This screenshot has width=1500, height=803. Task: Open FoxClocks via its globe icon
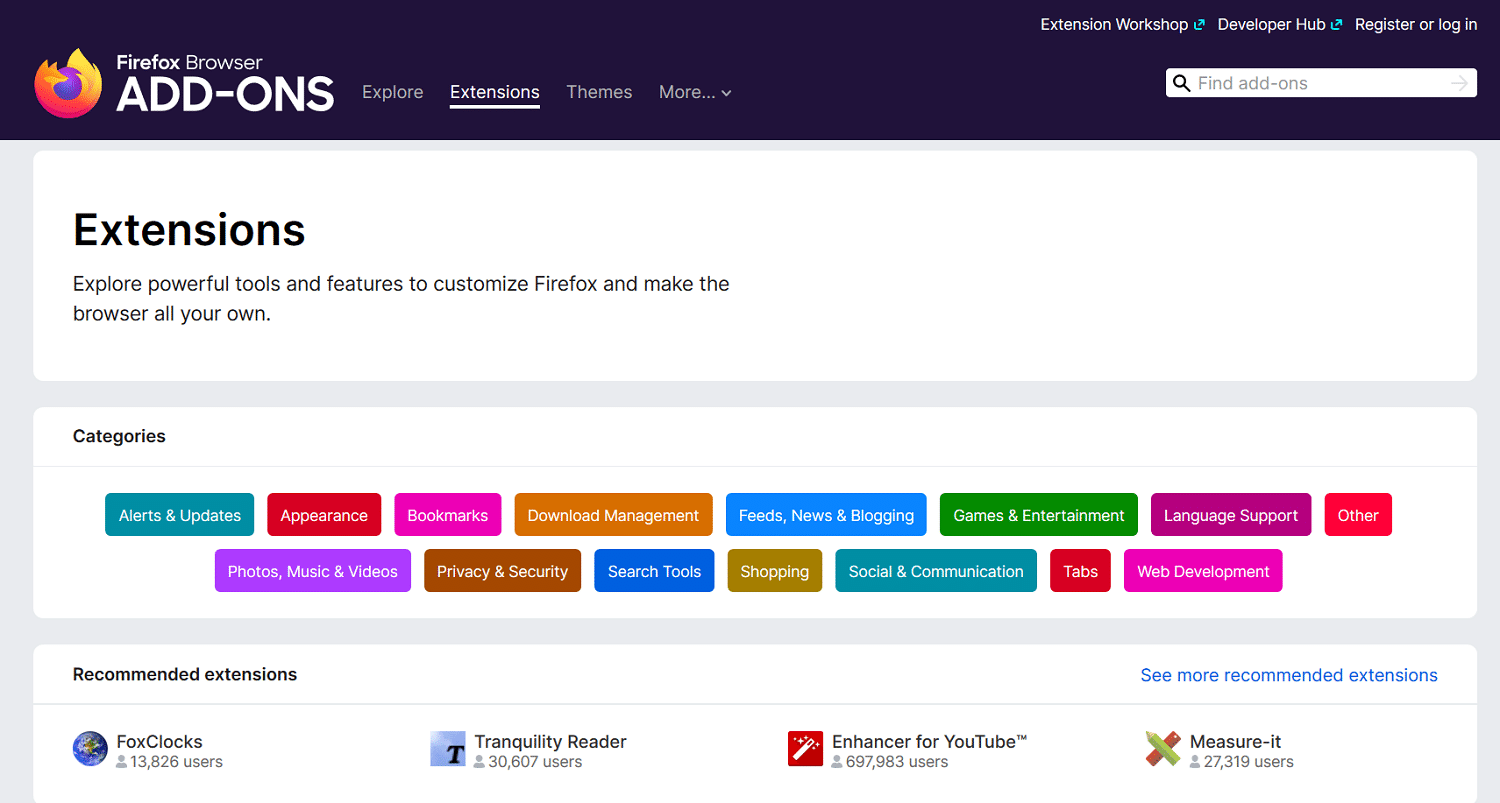[x=90, y=748]
